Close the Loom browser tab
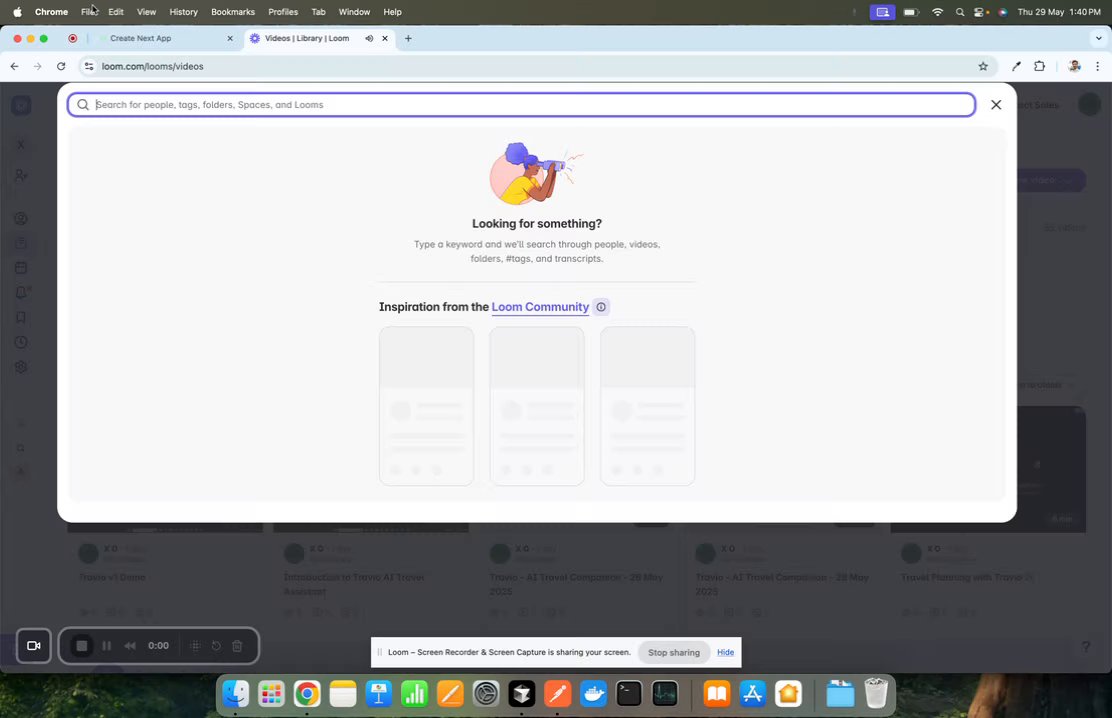 (385, 38)
